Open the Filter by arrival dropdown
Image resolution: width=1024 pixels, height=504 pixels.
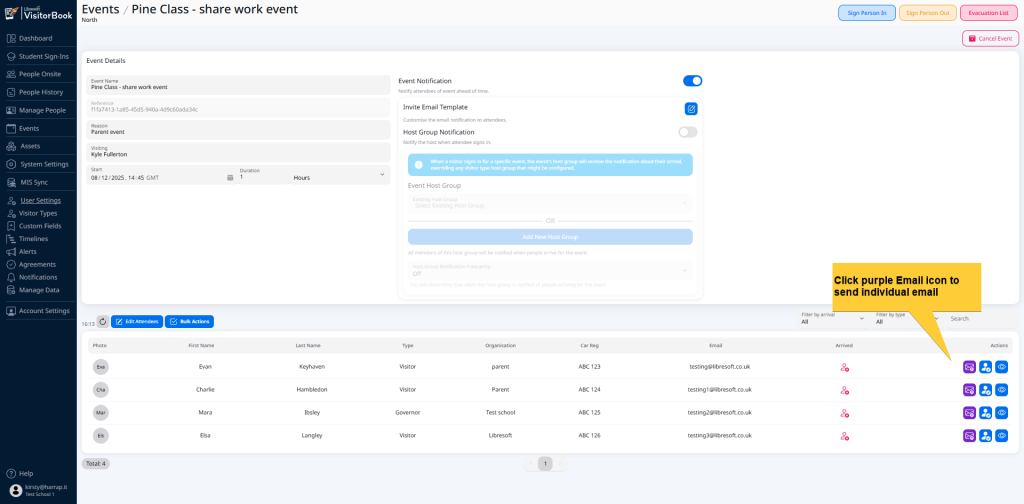[x=831, y=319]
